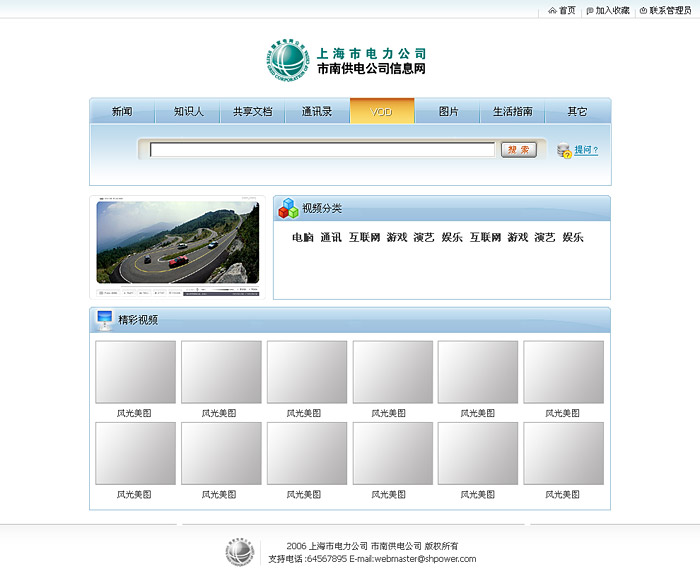Open the 共享文档 tab
The image size is (700, 581).
click(253, 111)
